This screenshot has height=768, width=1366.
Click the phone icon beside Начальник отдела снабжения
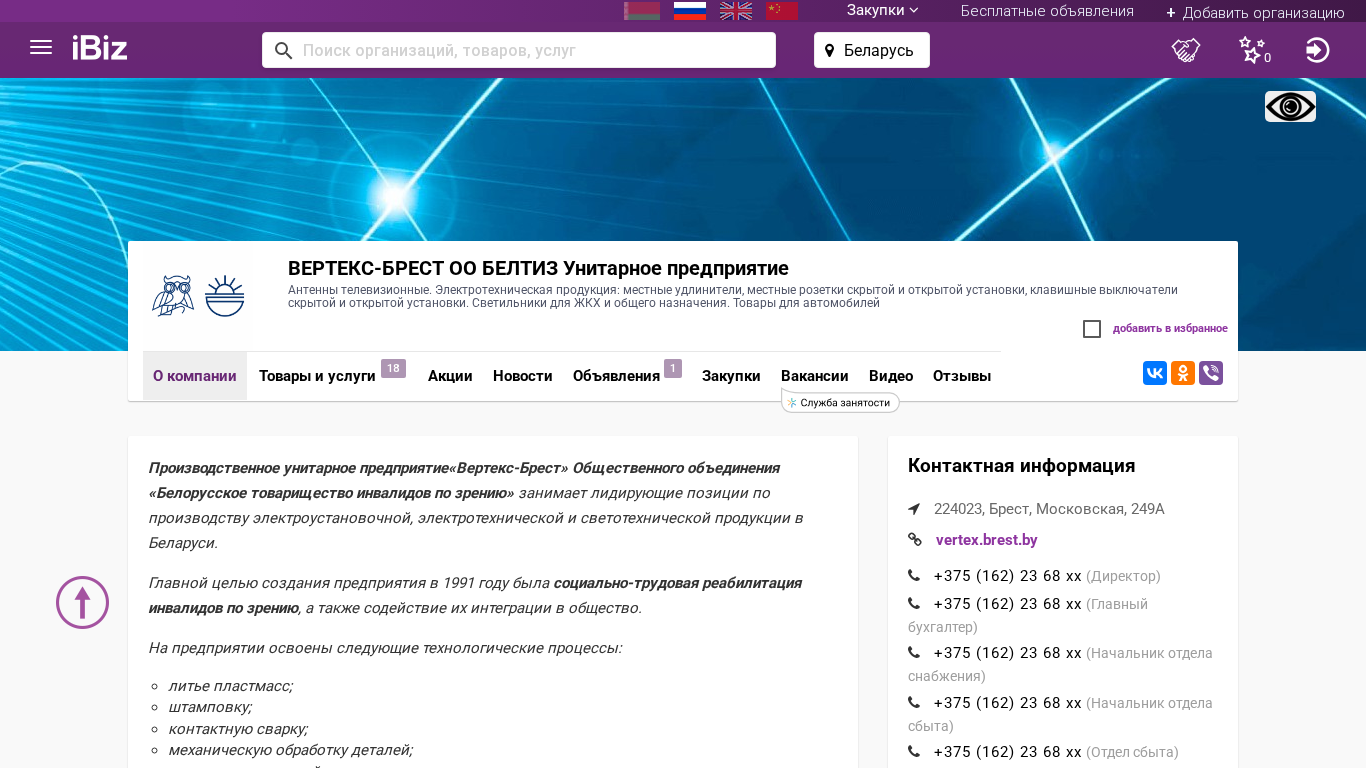[x=914, y=653]
